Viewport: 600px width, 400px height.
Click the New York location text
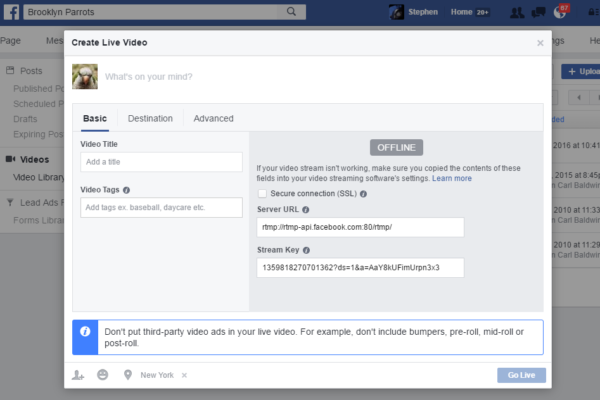click(157, 375)
